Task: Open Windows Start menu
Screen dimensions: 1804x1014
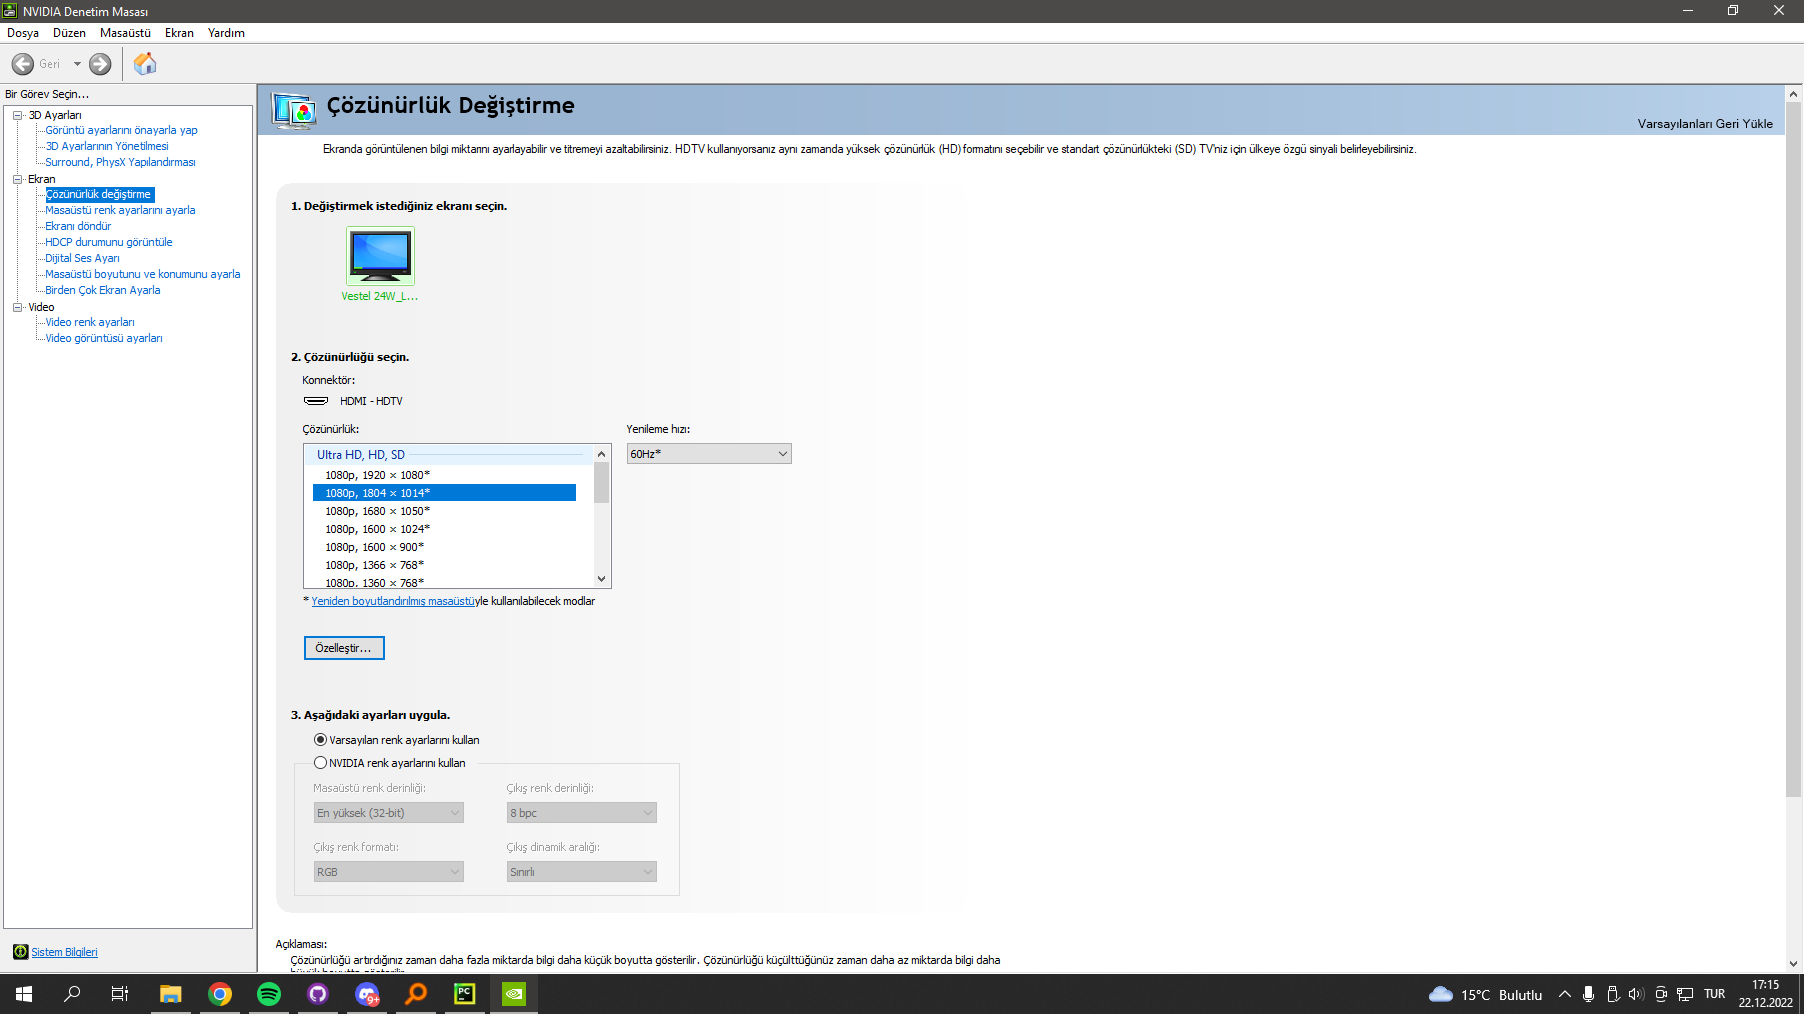Action: (24, 994)
